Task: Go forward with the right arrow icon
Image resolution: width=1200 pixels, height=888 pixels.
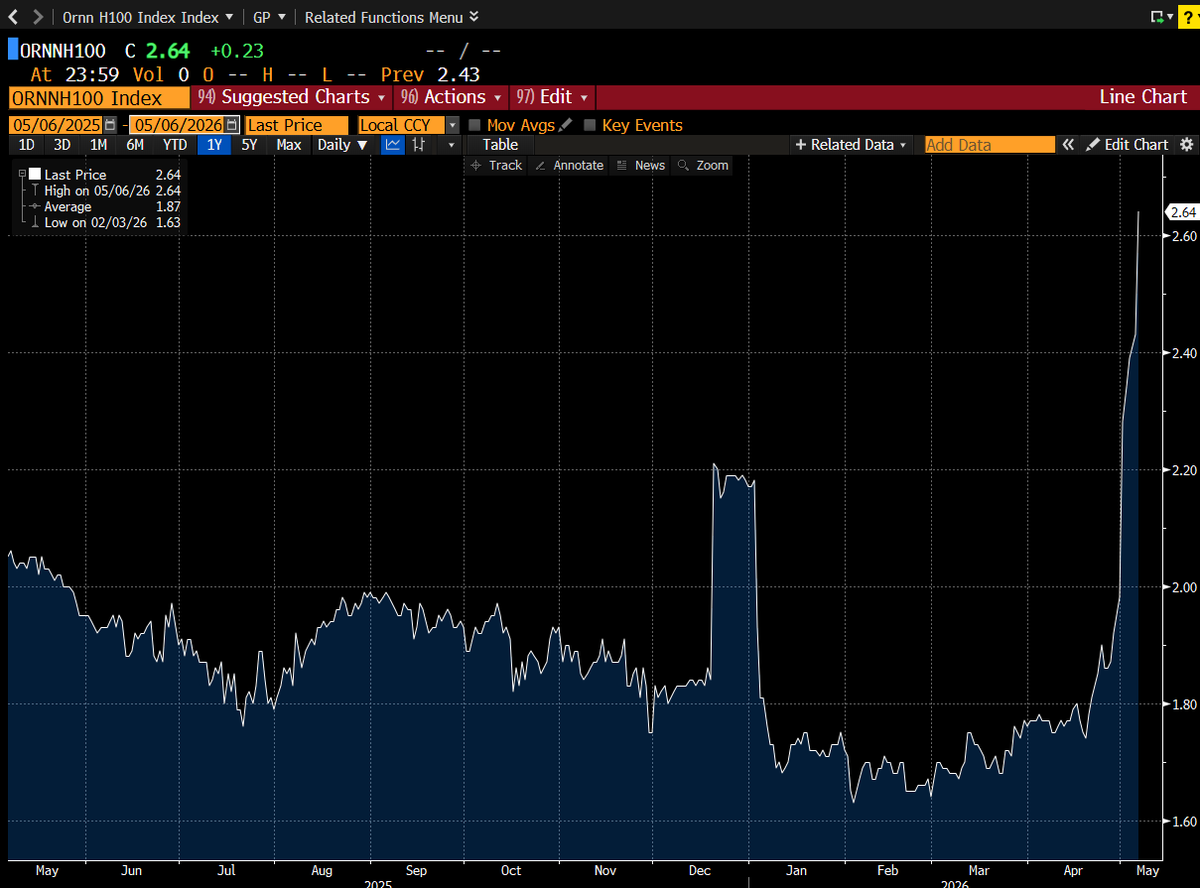Action: coord(37,17)
